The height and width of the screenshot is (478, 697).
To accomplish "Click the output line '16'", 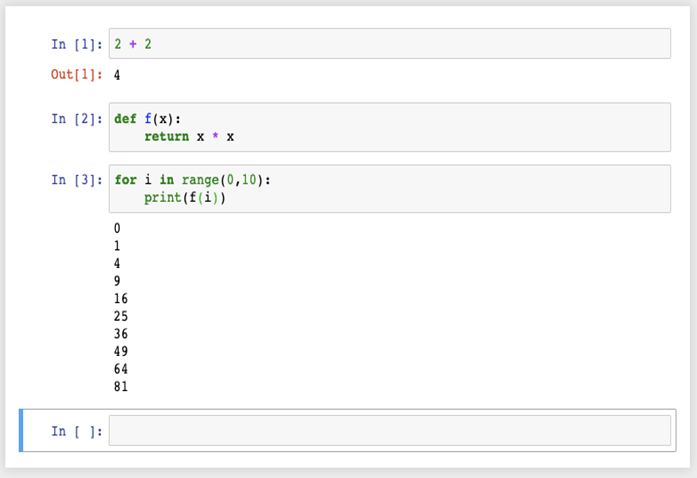I will pos(121,298).
